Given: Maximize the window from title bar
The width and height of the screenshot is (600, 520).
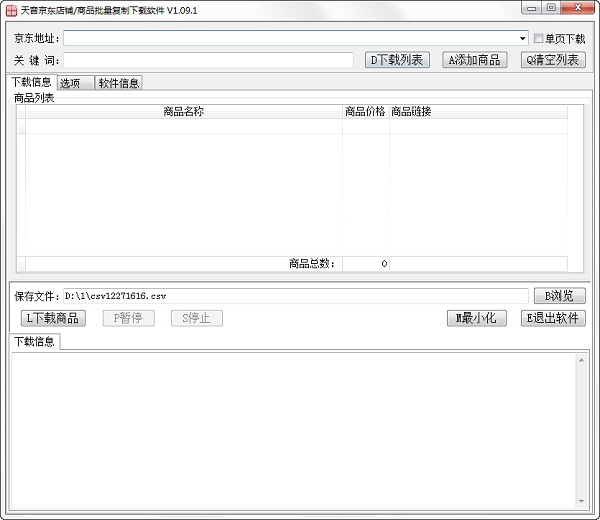Looking at the screenshot, I should [x=551, y=8].
